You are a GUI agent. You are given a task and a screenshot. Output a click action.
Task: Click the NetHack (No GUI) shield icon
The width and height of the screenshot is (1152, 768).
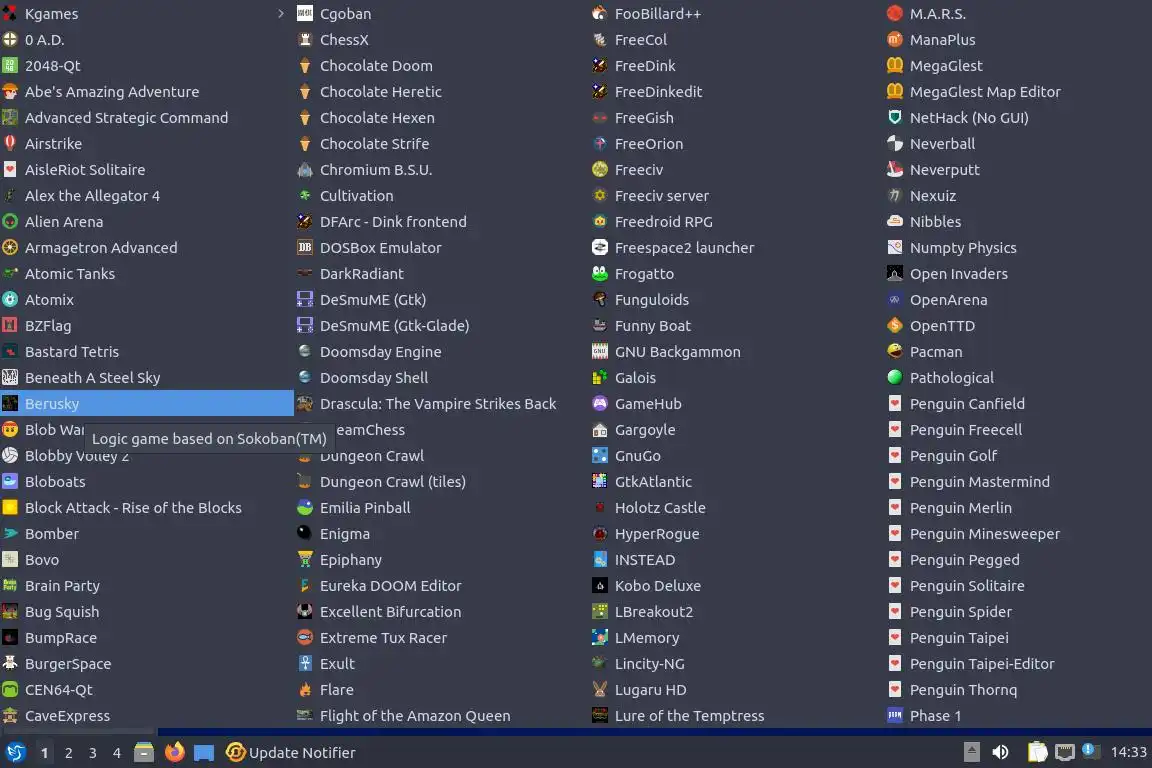895,118
